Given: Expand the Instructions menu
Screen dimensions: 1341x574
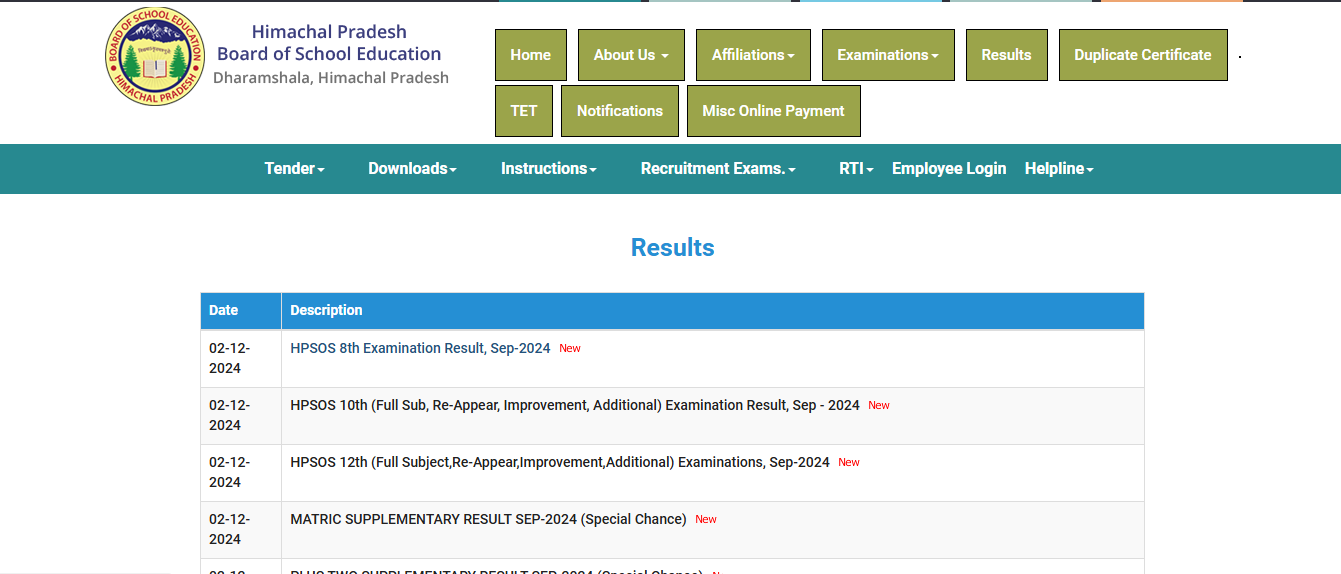Looking at the screenshot, I should (x=548, y=169).
